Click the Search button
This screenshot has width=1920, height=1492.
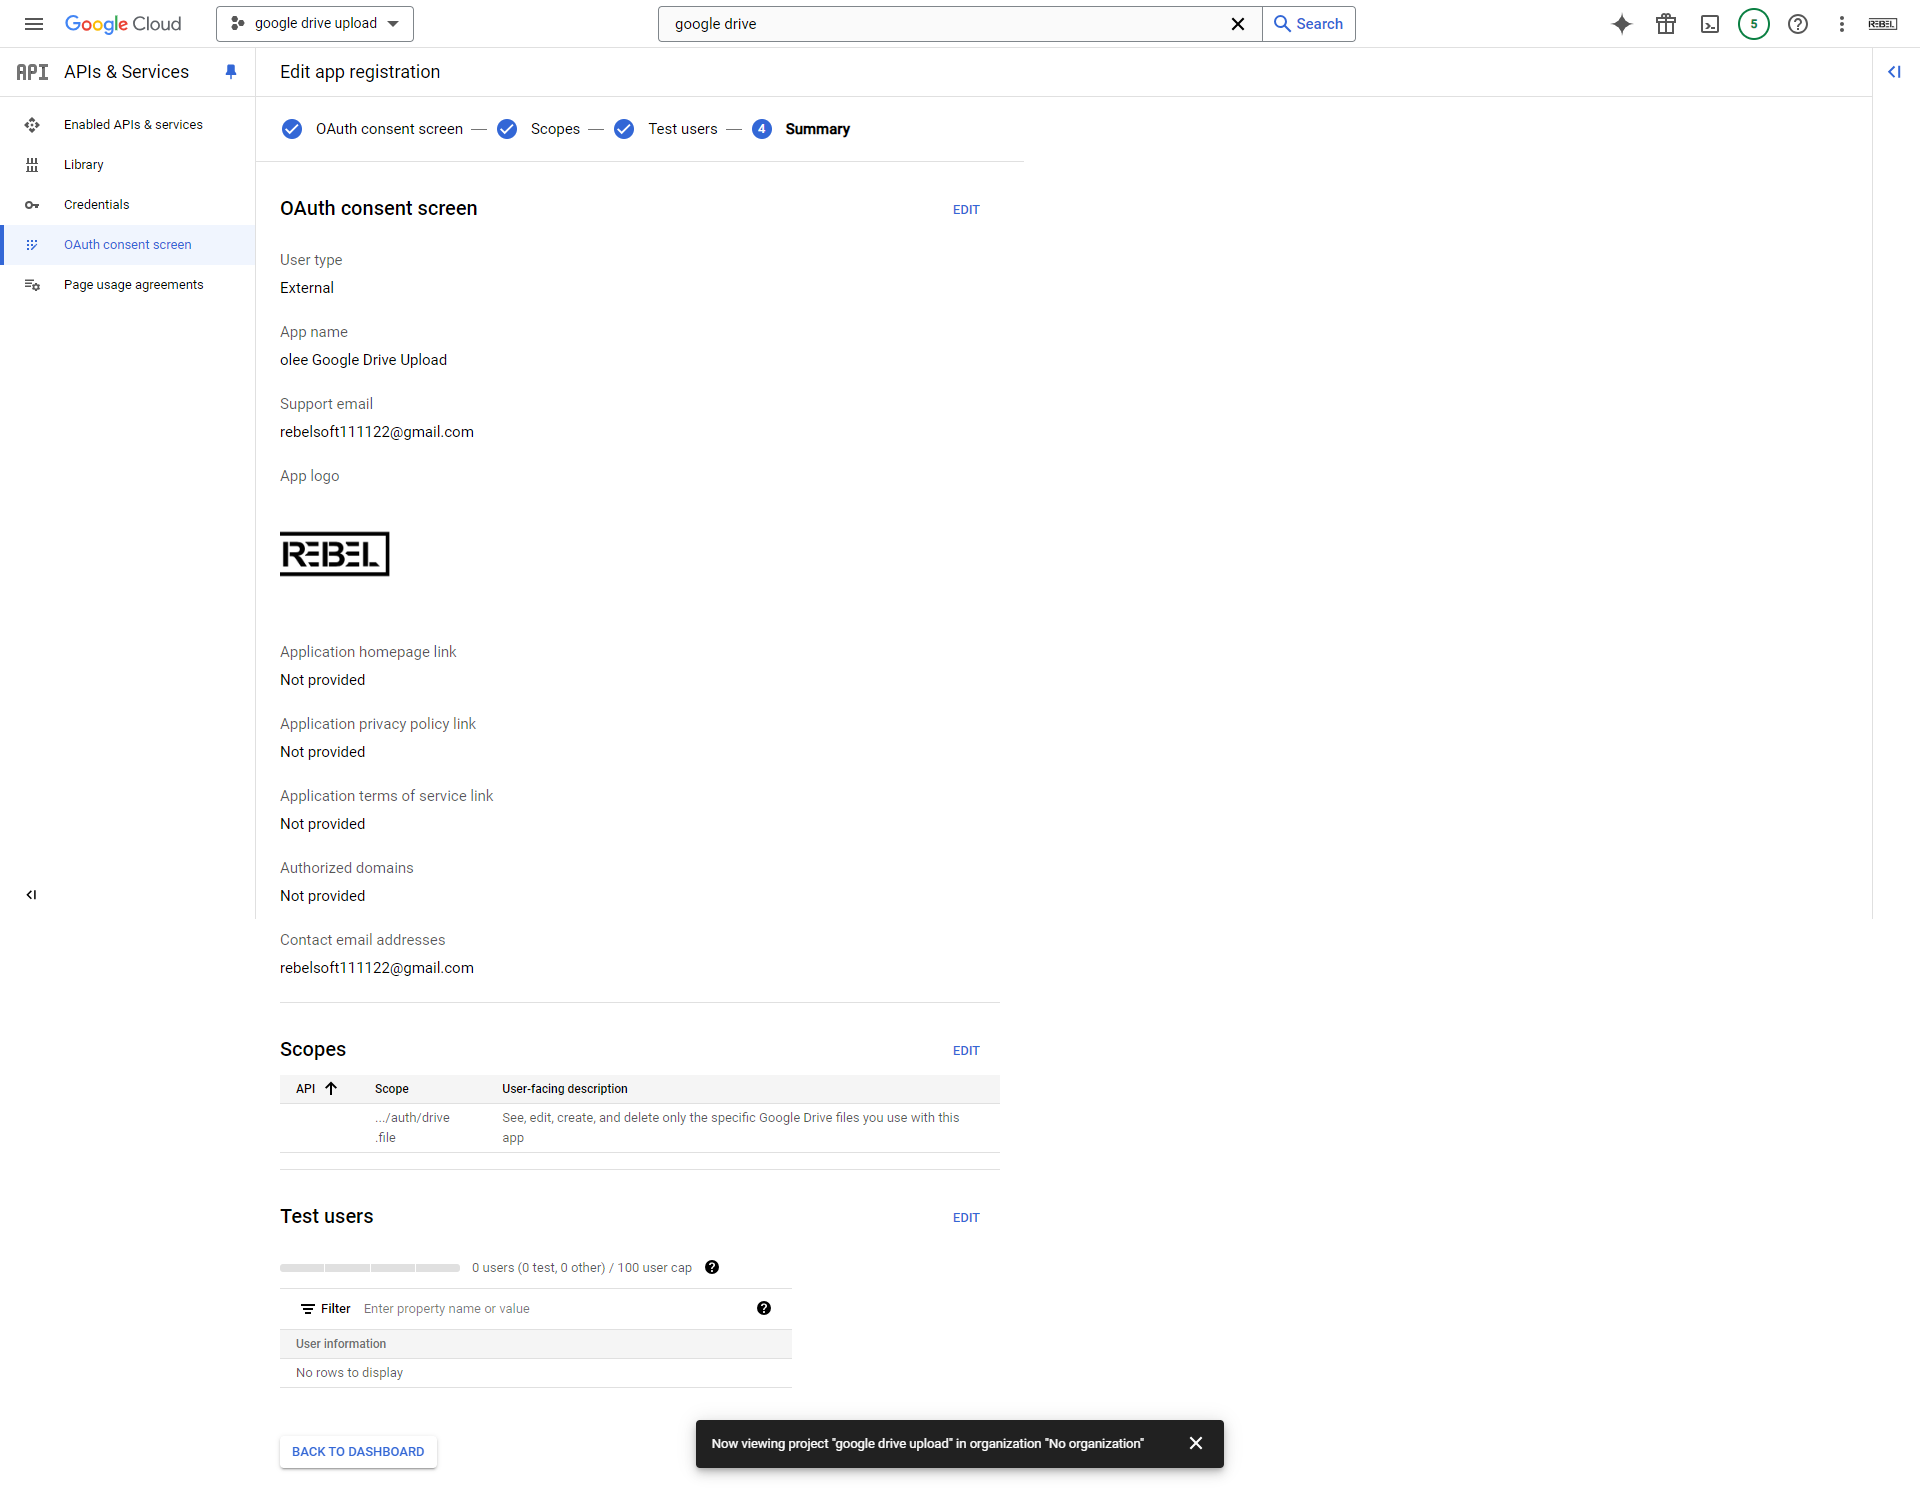[1309, 24]
